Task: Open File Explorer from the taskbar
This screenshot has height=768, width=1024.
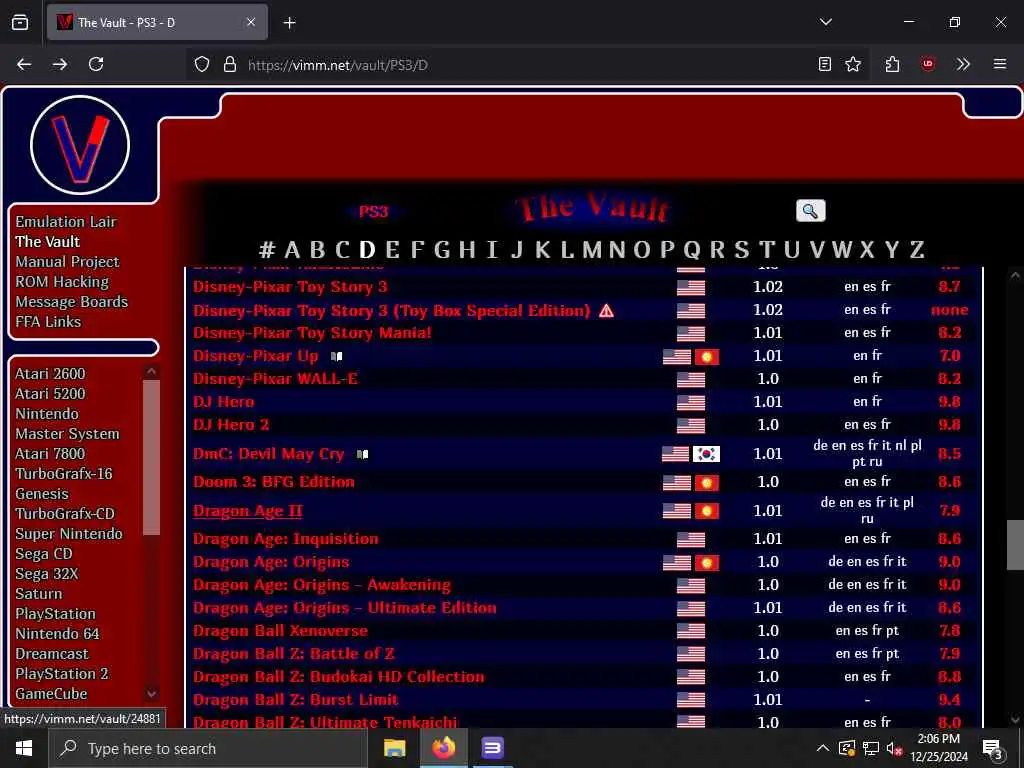Action: coord(394,748)
